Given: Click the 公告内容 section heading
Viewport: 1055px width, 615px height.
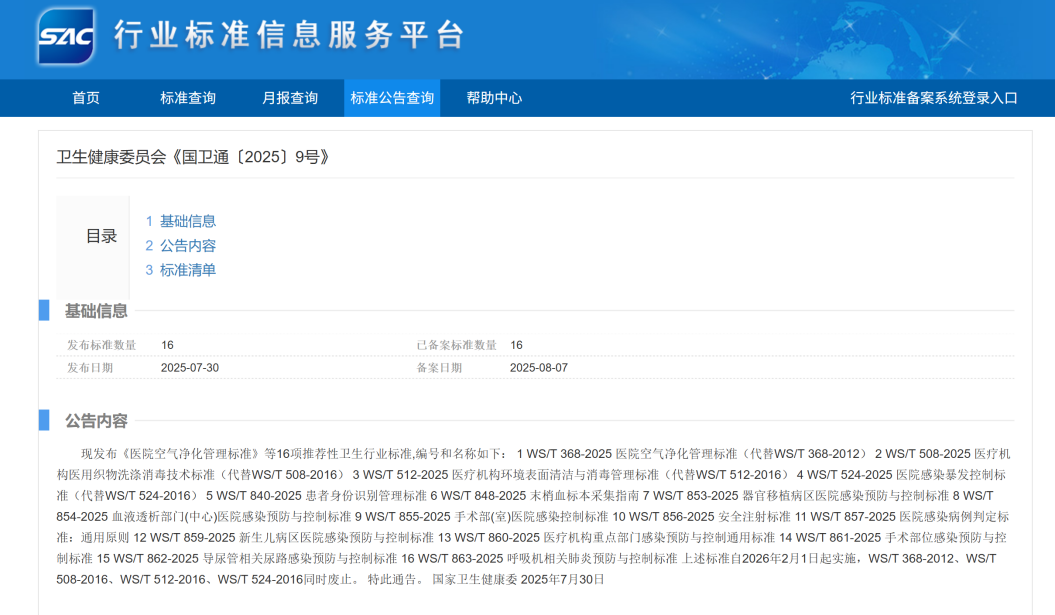Looking at the screenshot, I should [96, 421].
